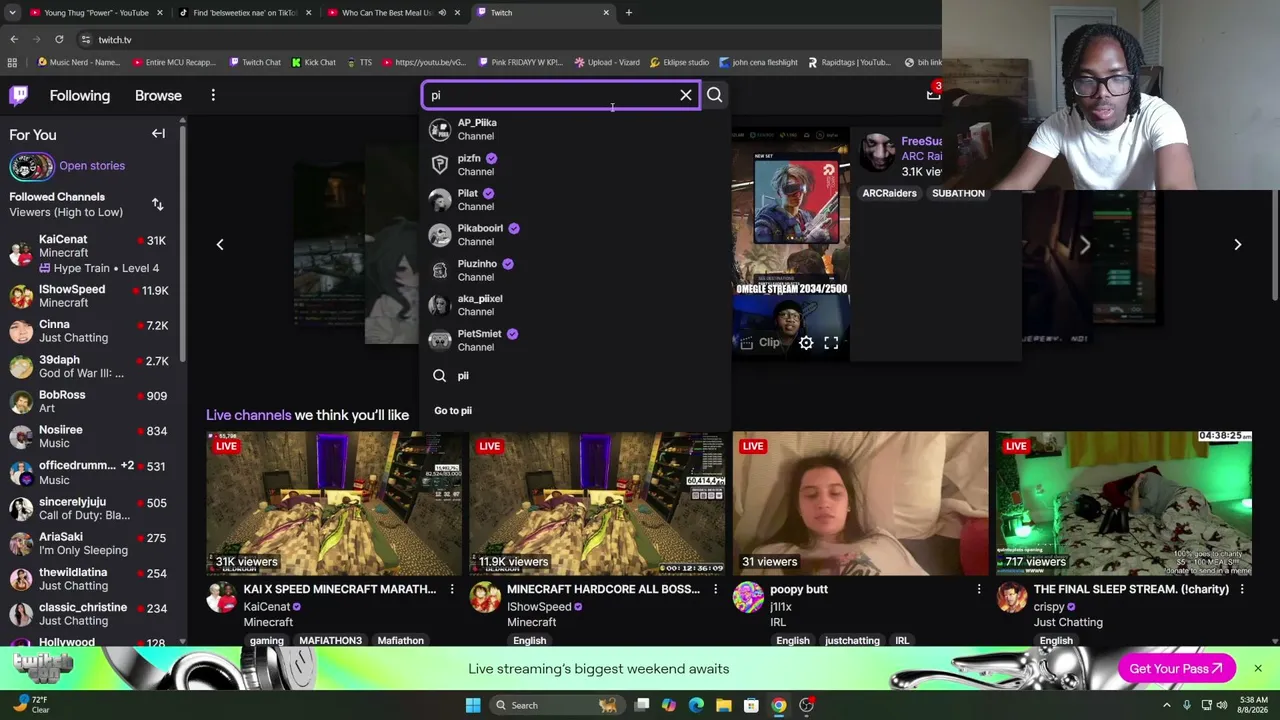Go to next carousel slide
Screen dimensions: 1280x720
click(x=1237, y=244)
